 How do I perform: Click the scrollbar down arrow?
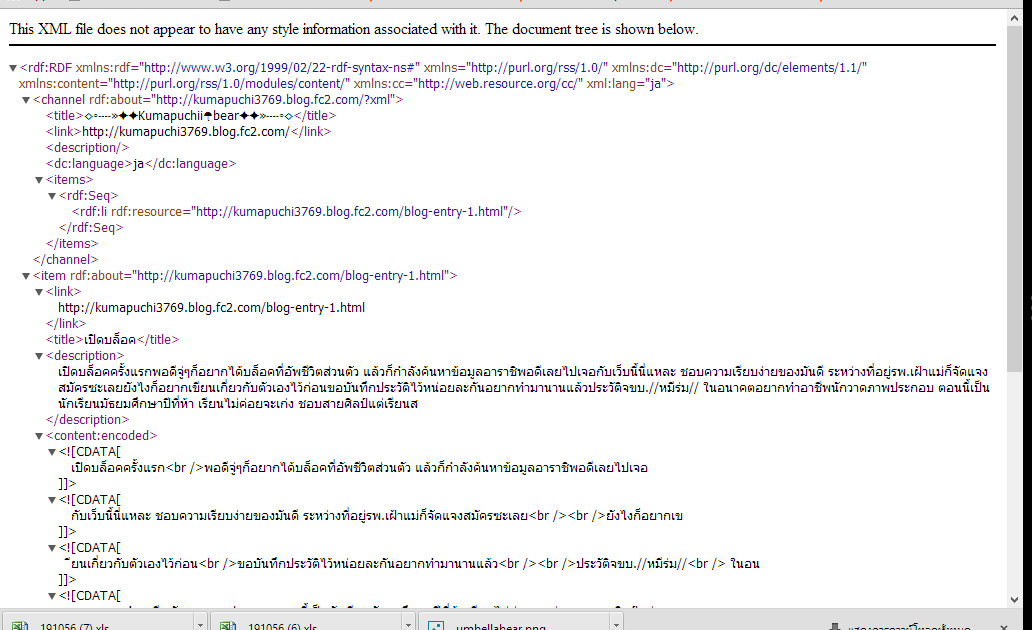(x=1014, y=600)
